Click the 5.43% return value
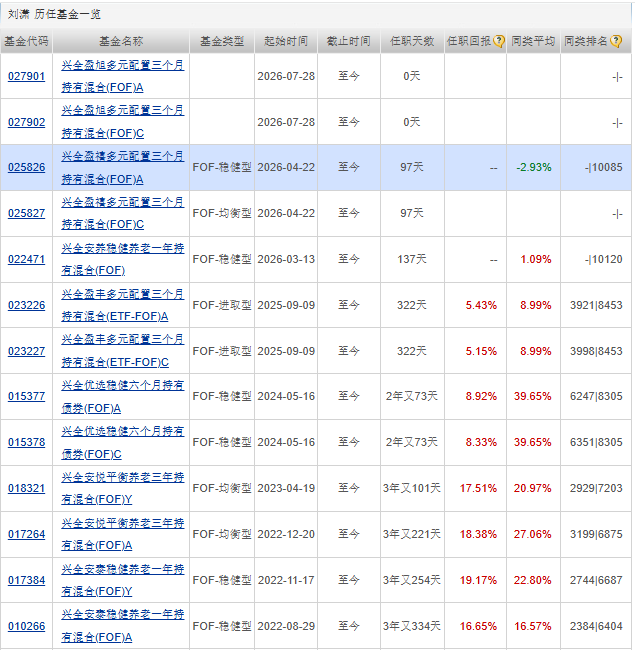This screenshot has width=635, height=650. pyautogui.click(x=481, y=306)
